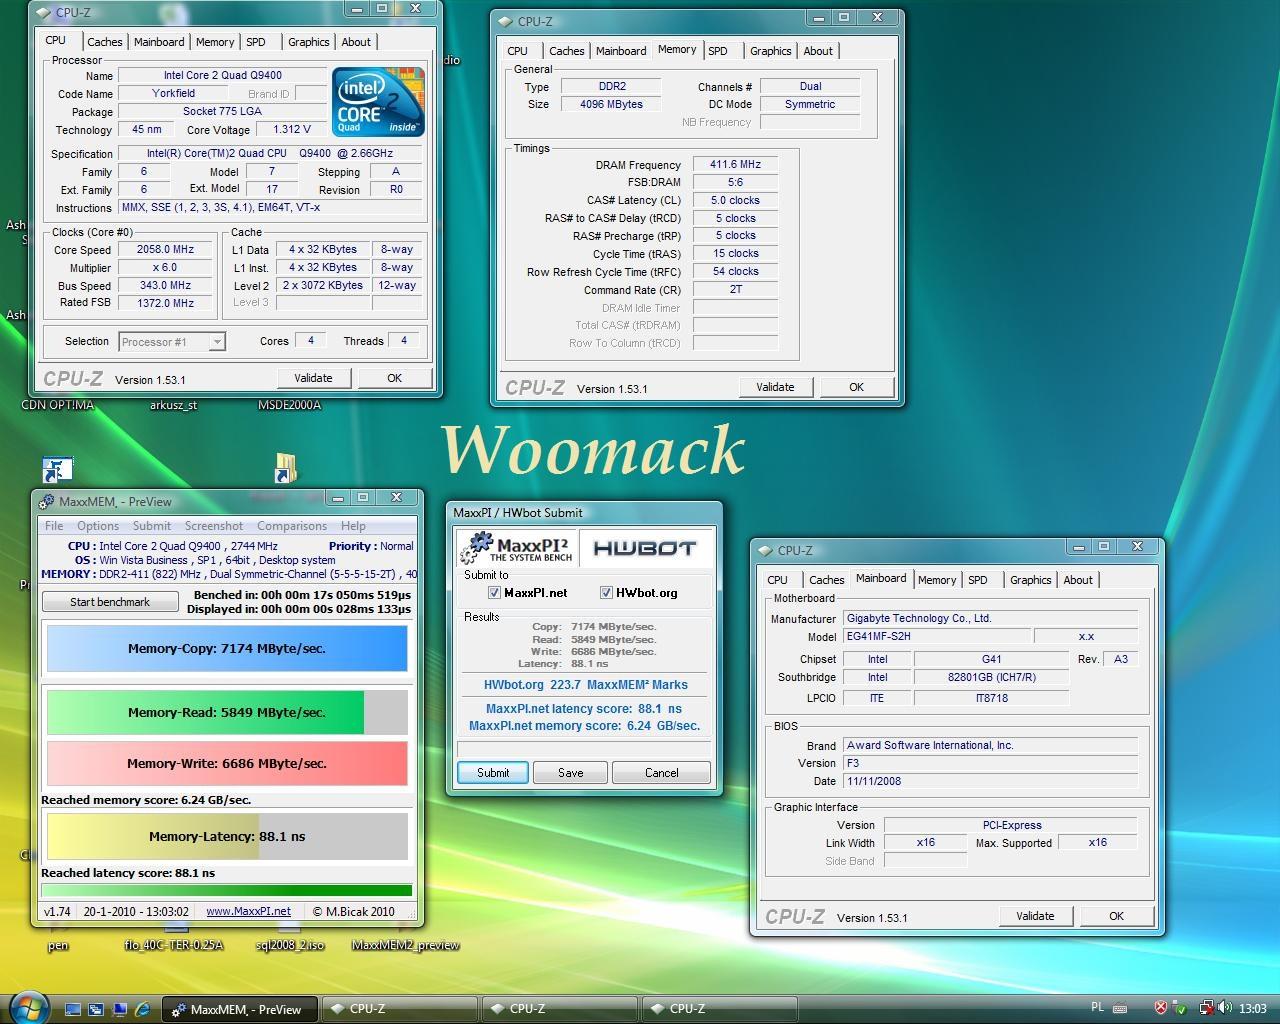Click Core Speed value 2058.0 MHz

point(166,250)
